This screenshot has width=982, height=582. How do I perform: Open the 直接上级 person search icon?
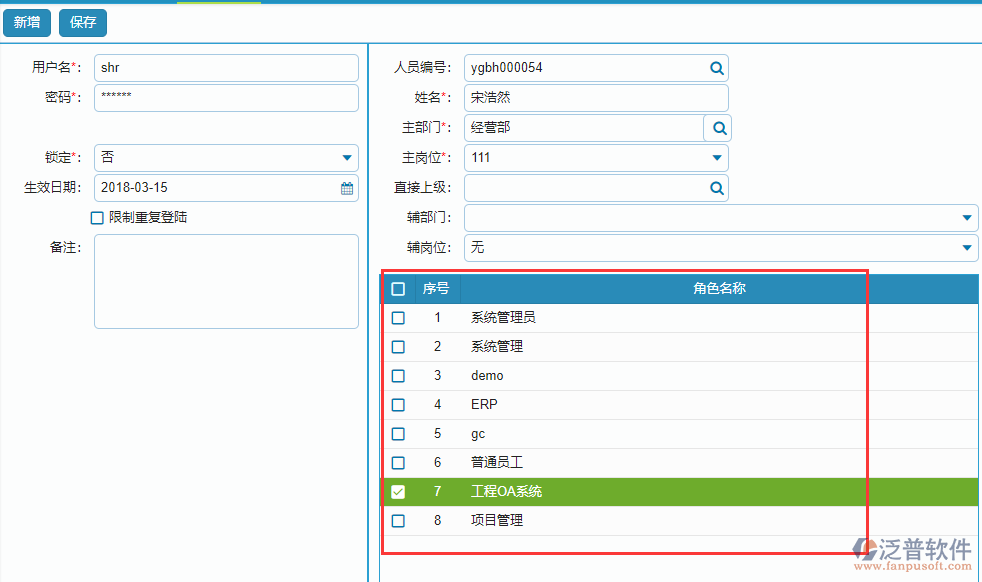(717, 187)
